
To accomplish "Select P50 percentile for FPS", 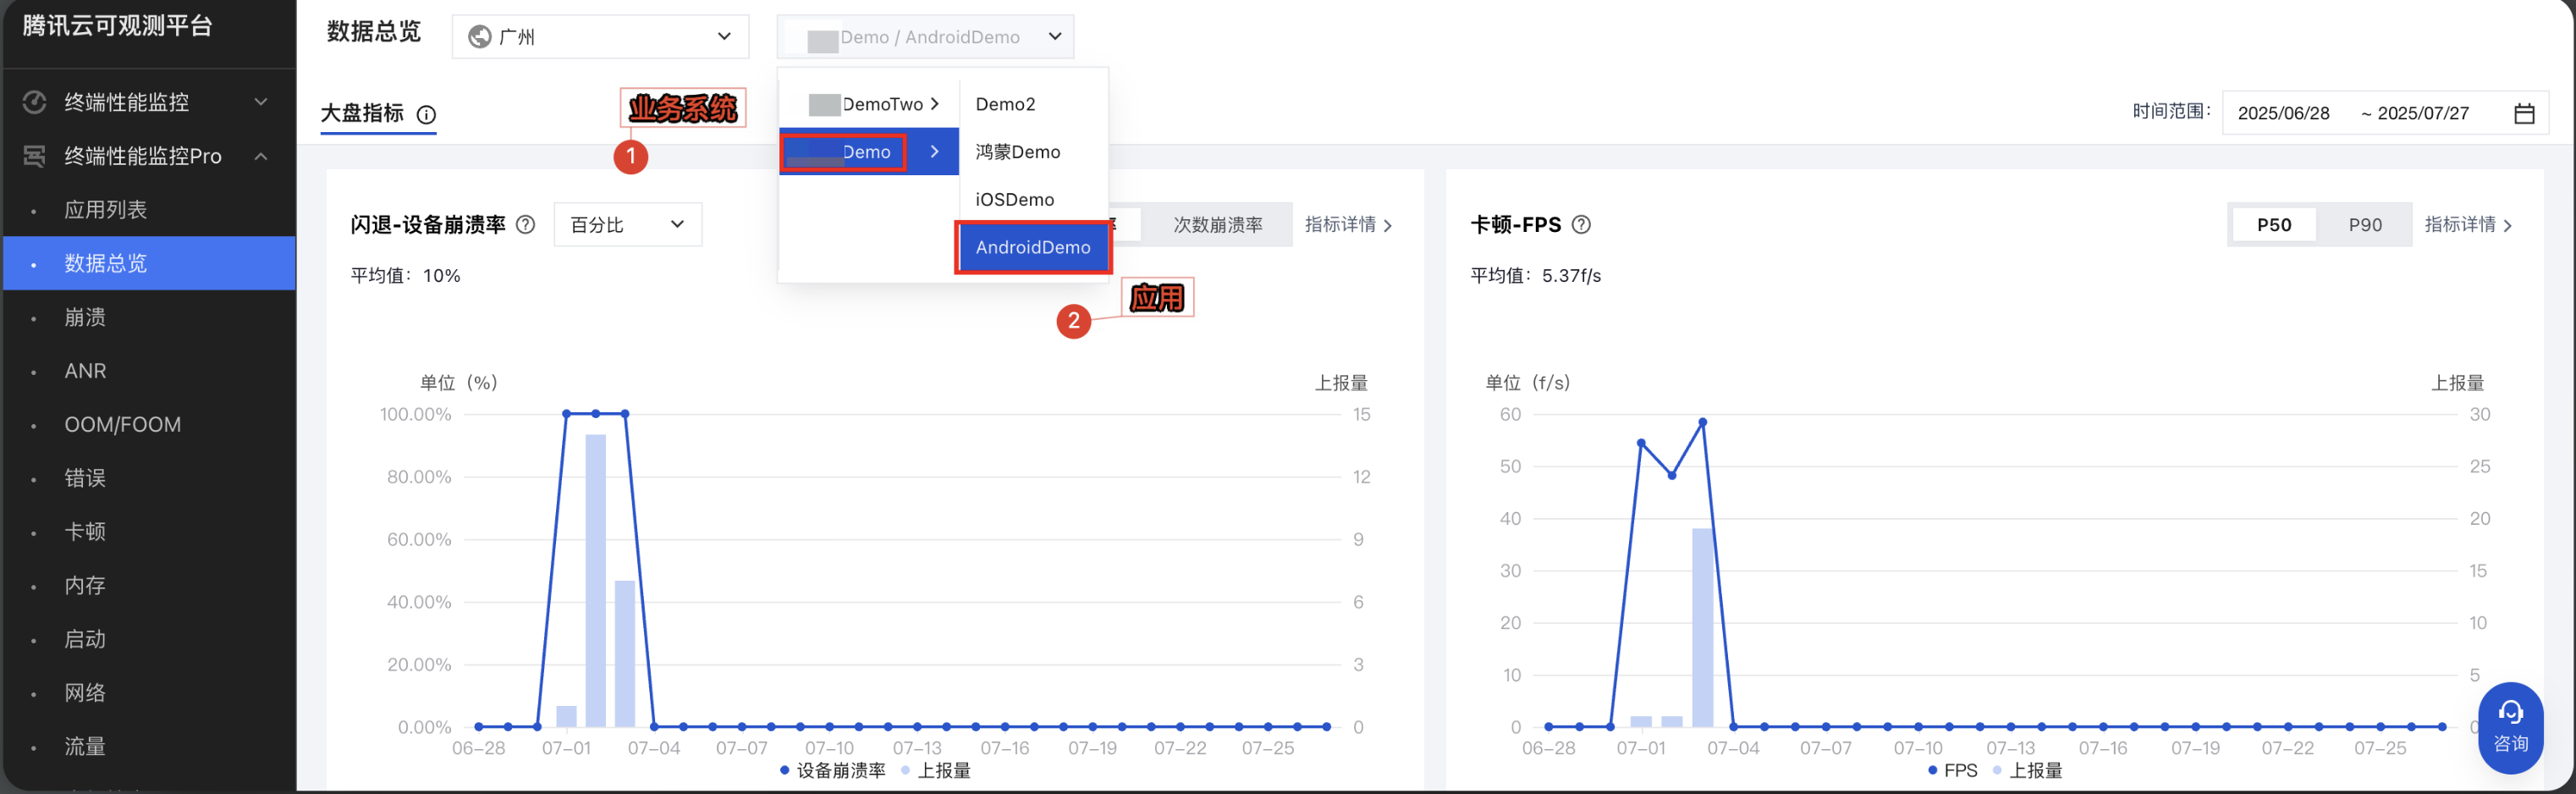I will click(x=2273, y=224).
